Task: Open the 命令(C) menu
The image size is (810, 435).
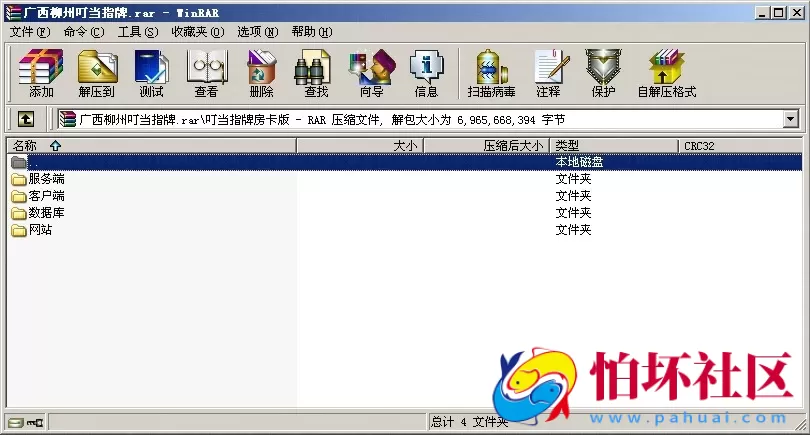Action: (x=84, y=32)
